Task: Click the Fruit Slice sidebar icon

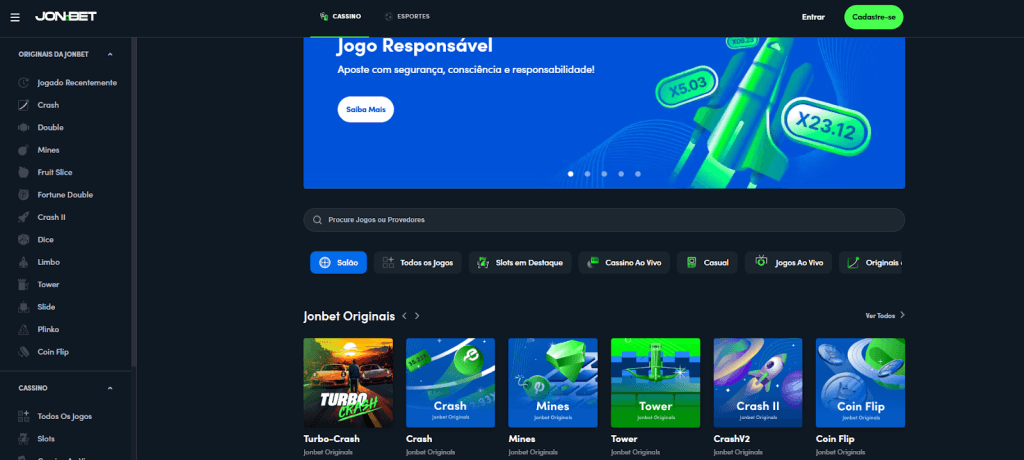Action: pyautogui.click(x=24, y=172)
